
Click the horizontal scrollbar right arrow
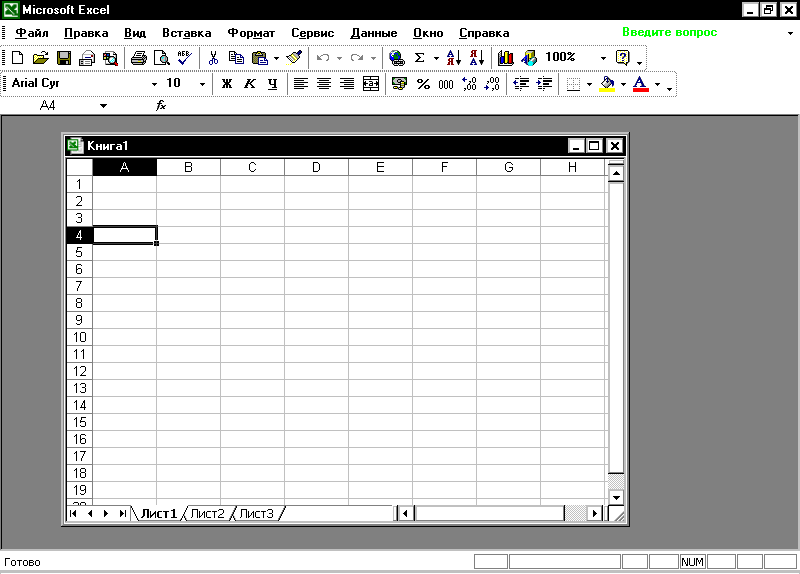pos(594,513)
